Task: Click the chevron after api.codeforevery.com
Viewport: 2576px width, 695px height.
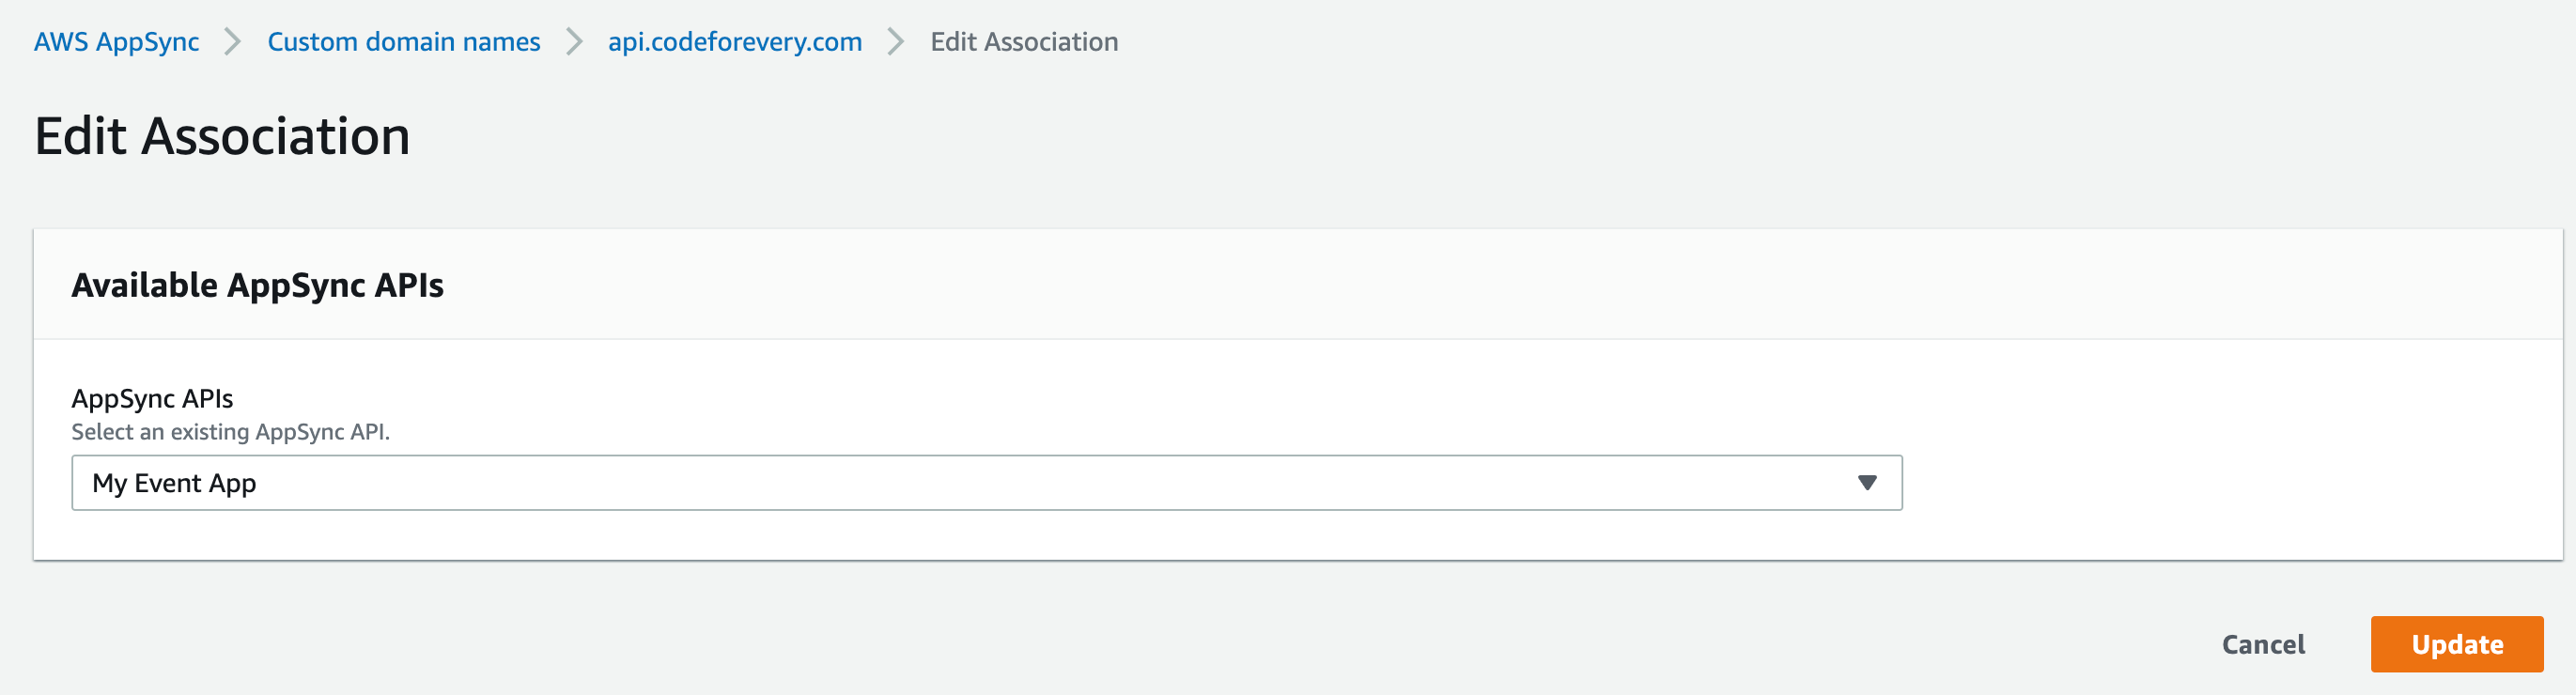Action: [x=894, y=42]
